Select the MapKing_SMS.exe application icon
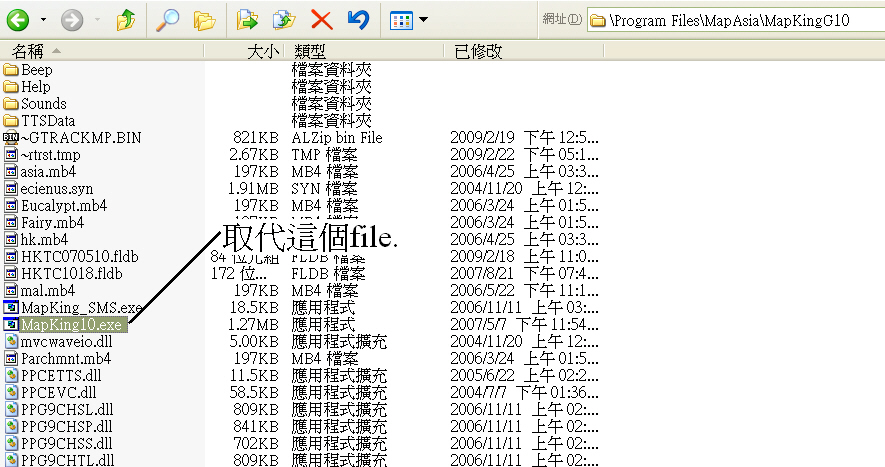This screenshot has width=885, height=467. pos(11,307)
